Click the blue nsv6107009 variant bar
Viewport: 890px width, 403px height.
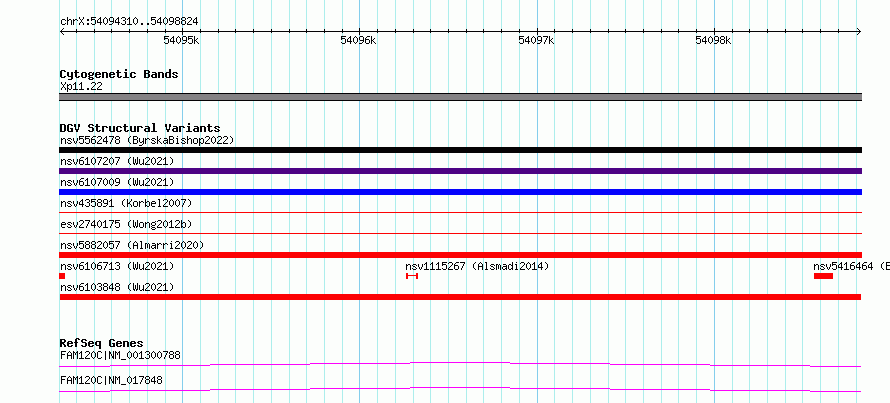coord(460,192)
